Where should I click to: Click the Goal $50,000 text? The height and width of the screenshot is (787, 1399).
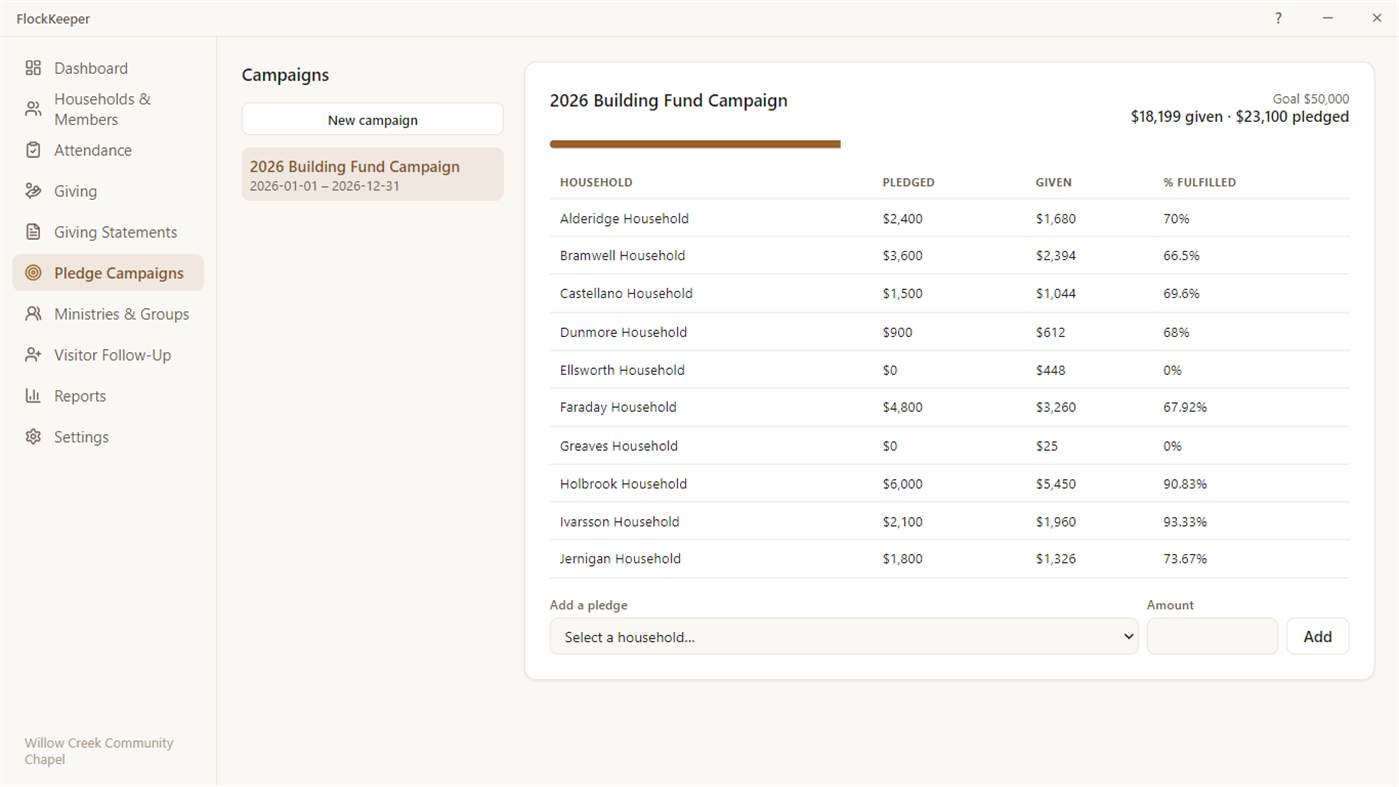[1310, 99]
